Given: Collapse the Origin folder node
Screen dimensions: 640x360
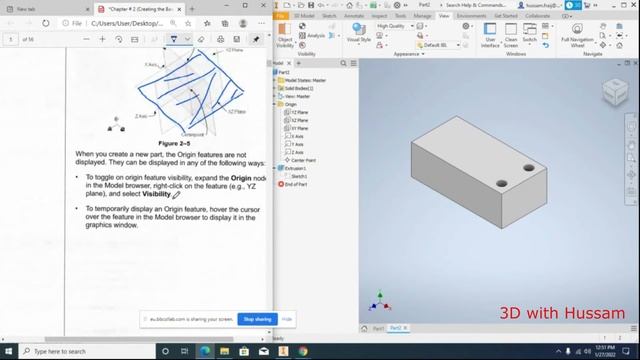Looking at the screenshot, I should (x=274, y=104).
